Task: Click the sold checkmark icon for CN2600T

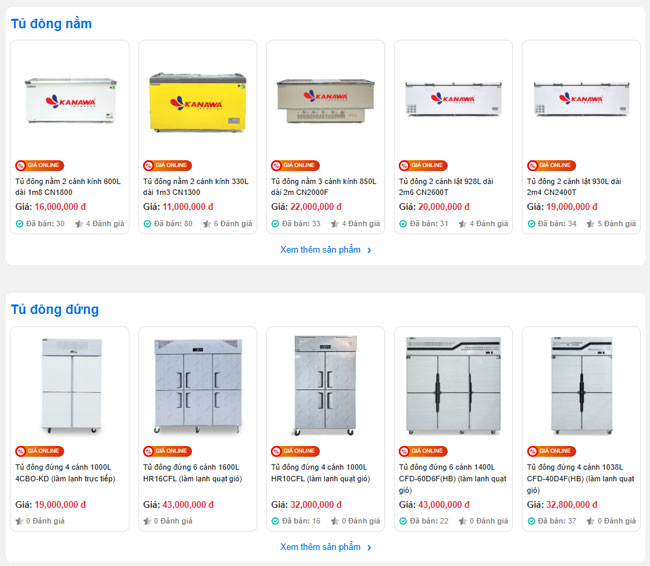Action: (x=404, y=224)
